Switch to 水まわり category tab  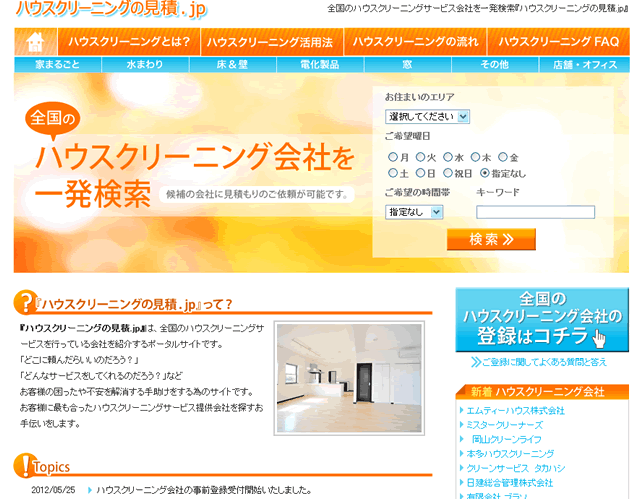(x=145, y=65)
